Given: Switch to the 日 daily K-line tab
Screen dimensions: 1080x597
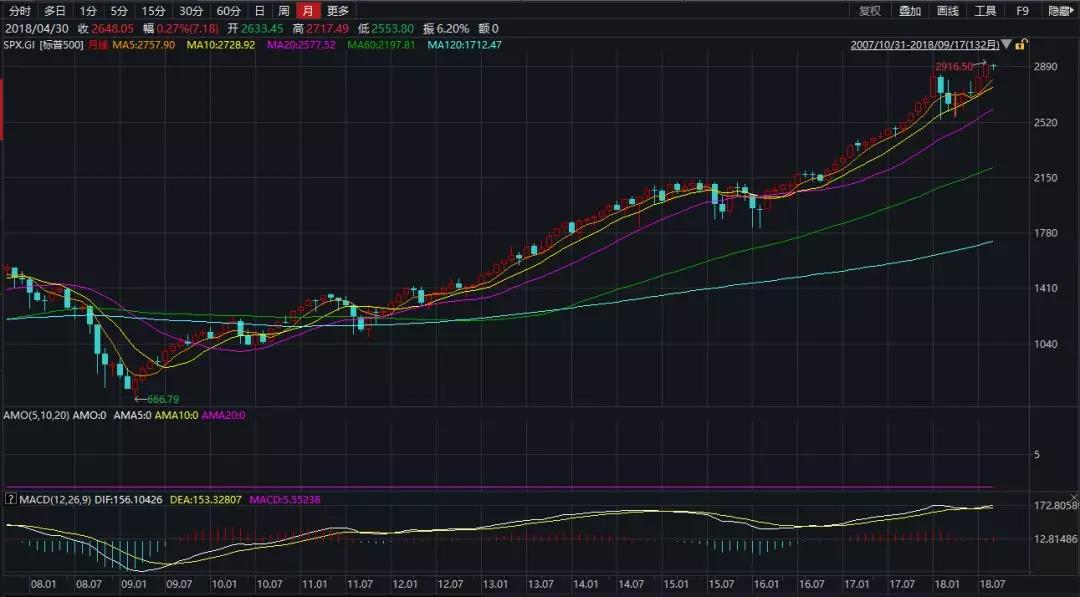Looking at the screenshot, I should pyautogui.click(x=259, y=10).
